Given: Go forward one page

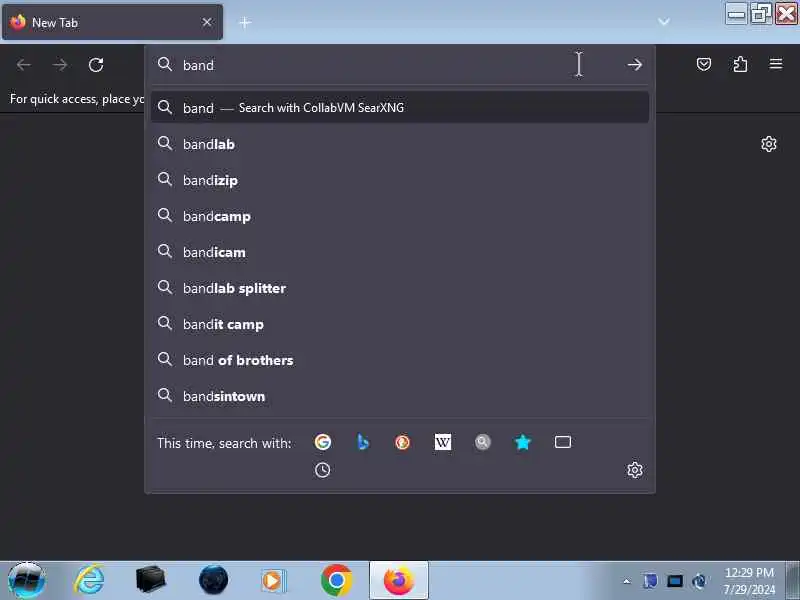Looking at the screenshot, I should [60, 65].
